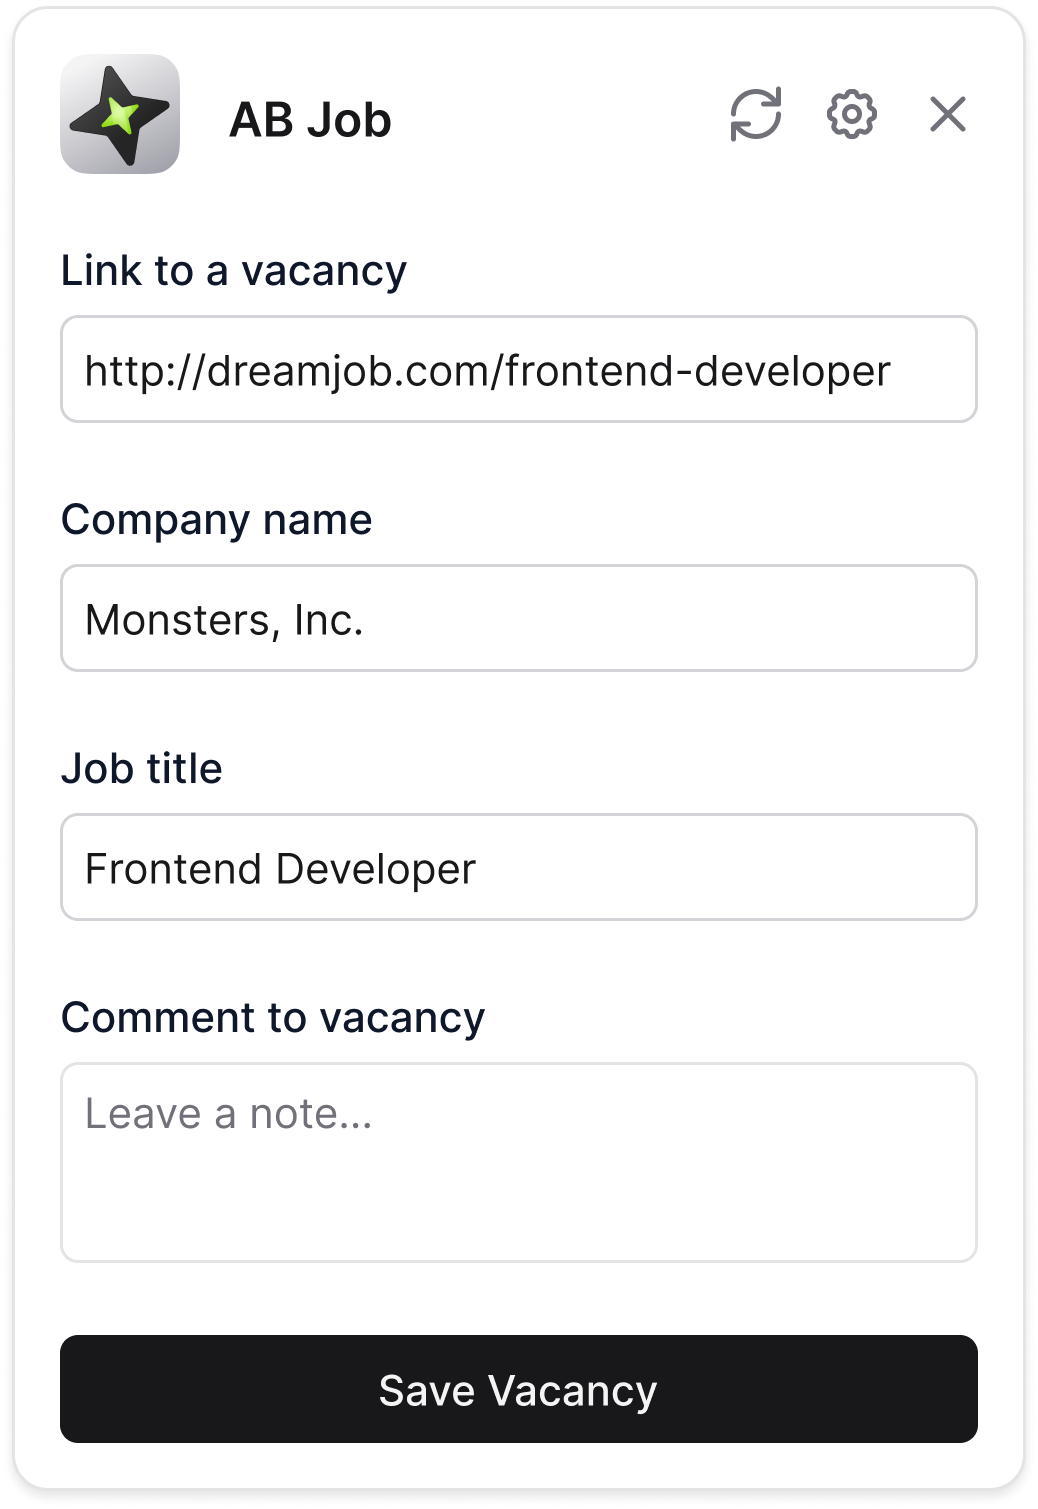Image resolution: width=1038 pixels, height=1509 pixels.
Task: Dismiss the panel with the X icon
Action: pyautogui.click(x=947, y=114)
